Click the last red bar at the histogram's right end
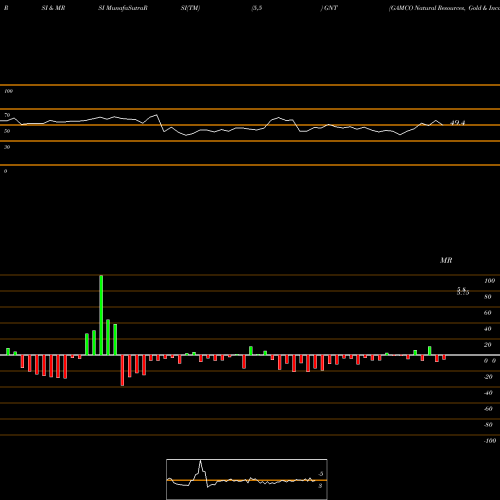The height and width of the screenshot is (500, 500). pos(444,357)
